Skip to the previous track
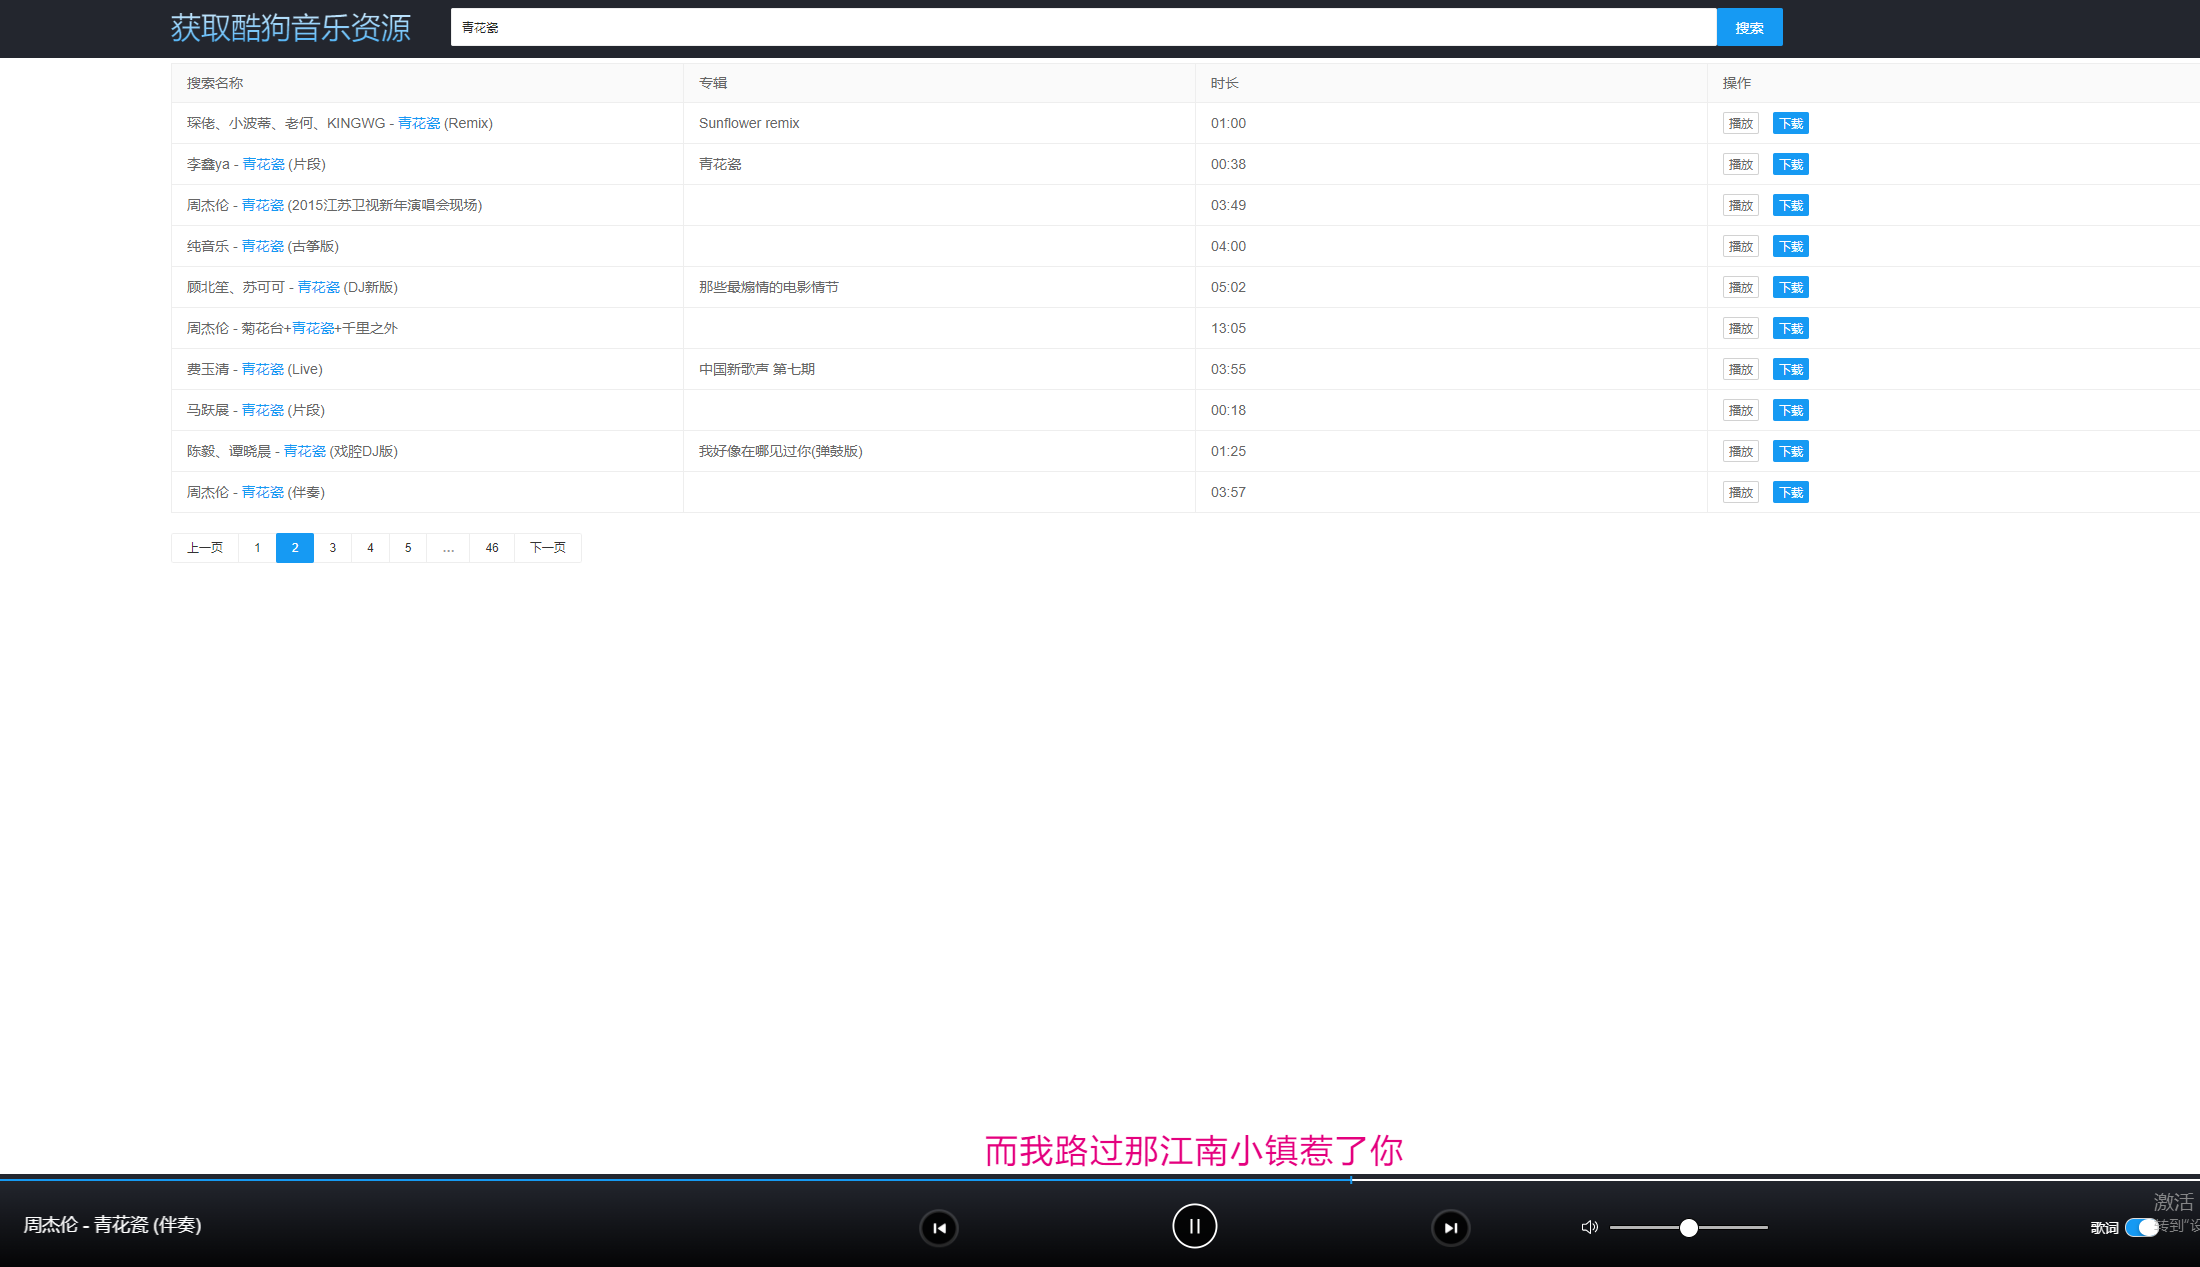The image size is (2200, 1267). coord(938,1227)
